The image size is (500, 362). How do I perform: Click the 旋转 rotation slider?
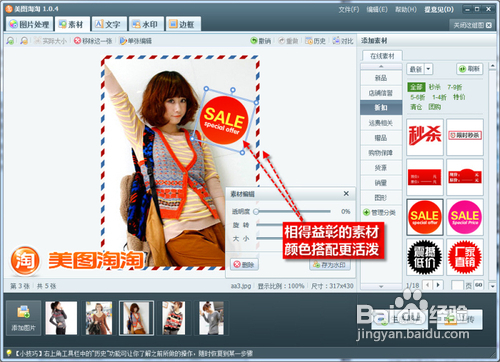270,225
